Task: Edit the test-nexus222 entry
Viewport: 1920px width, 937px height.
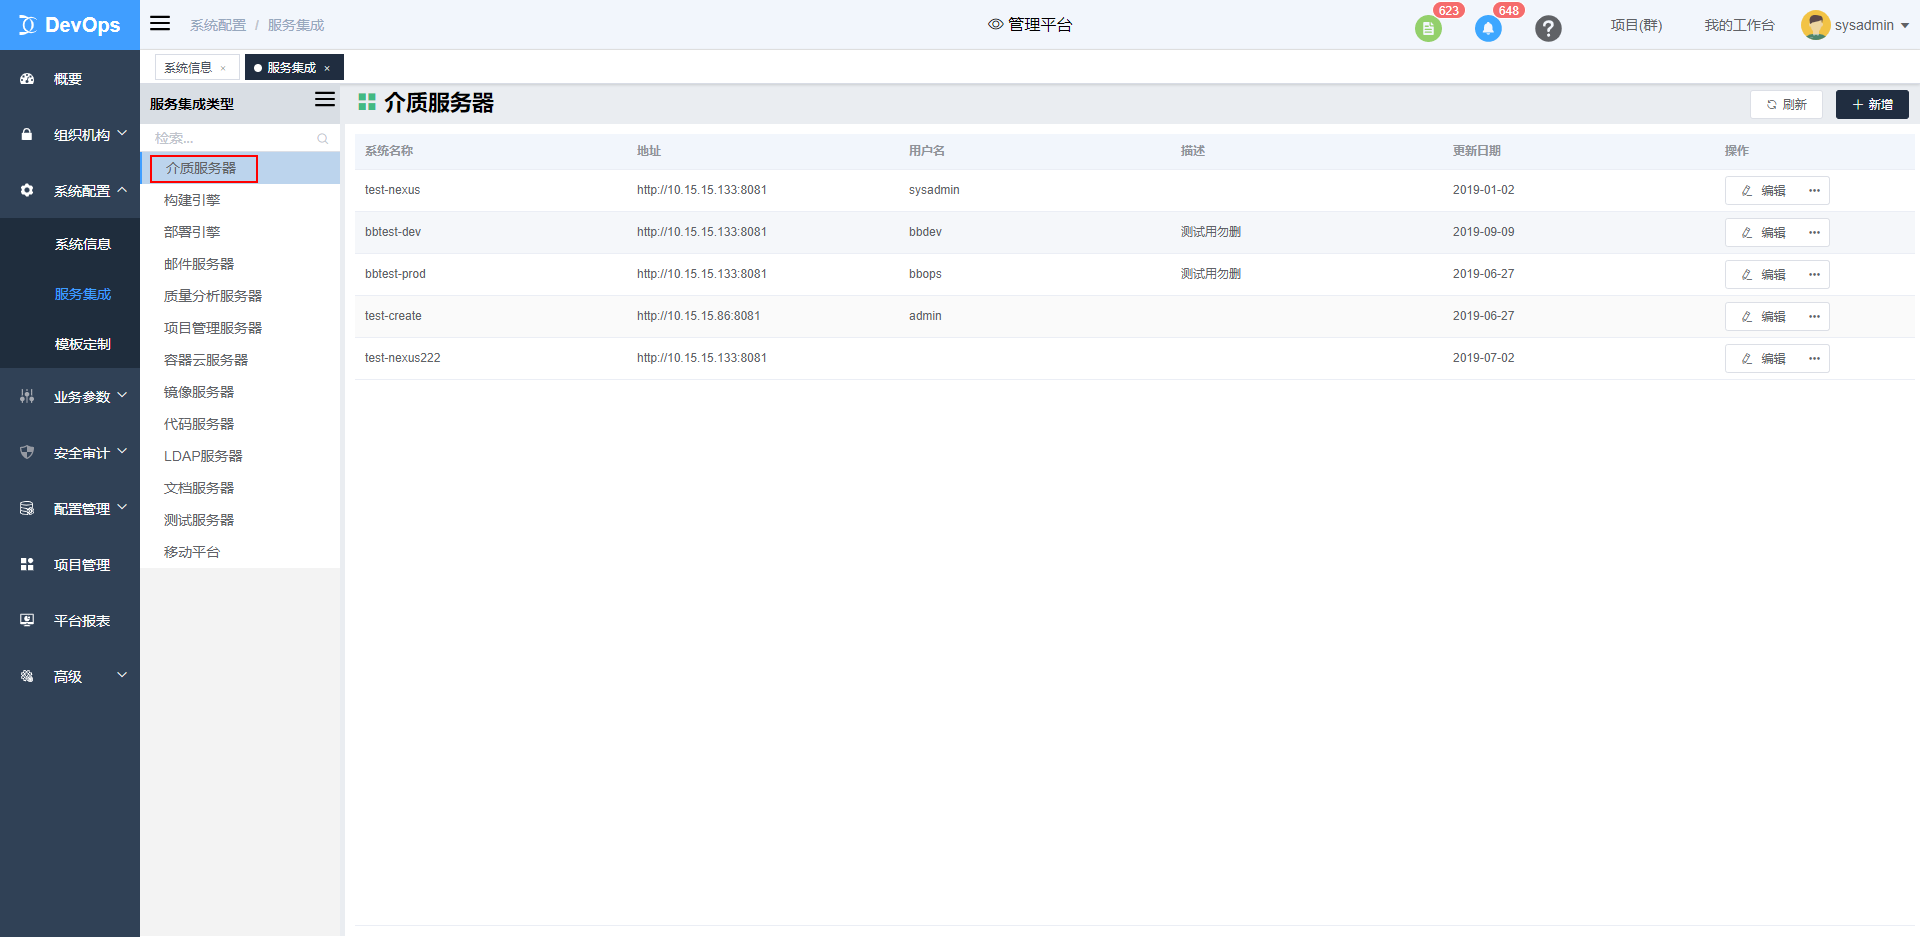Action: 1764,358
